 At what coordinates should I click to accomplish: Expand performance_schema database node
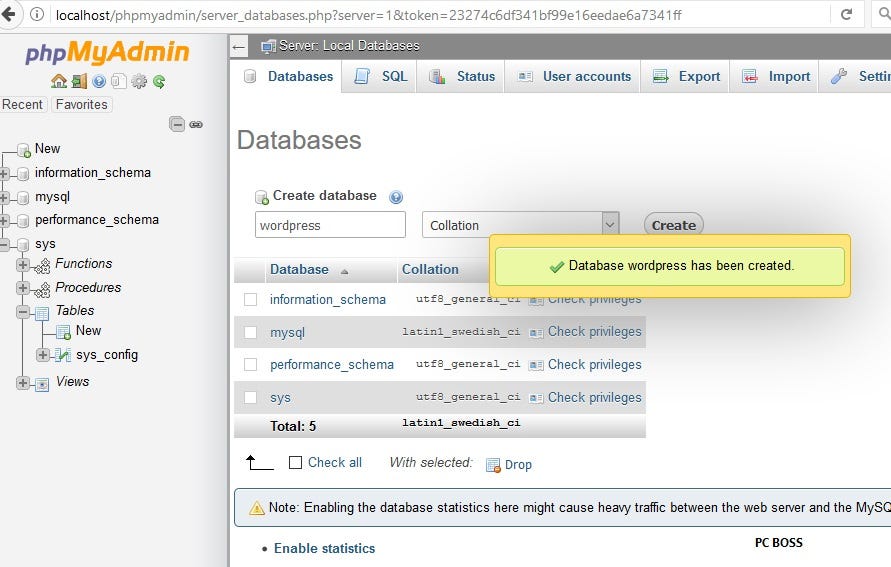pos(4,220)
